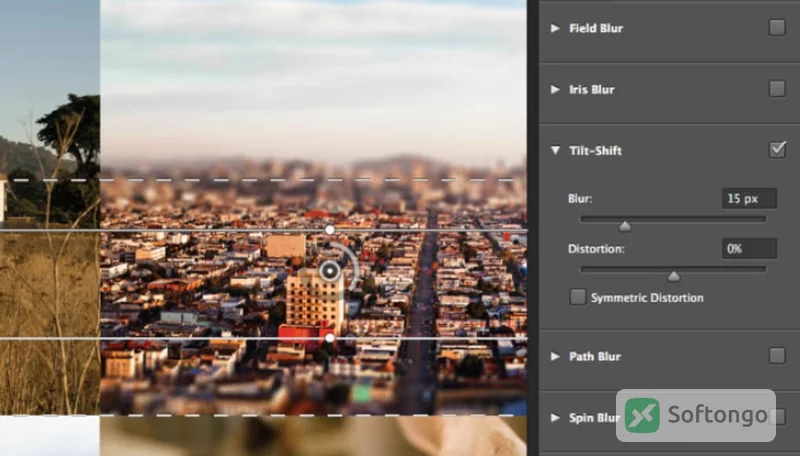Enable the Iris Blur checkbox
Screen dimensions: 800x456
[777, 89]
